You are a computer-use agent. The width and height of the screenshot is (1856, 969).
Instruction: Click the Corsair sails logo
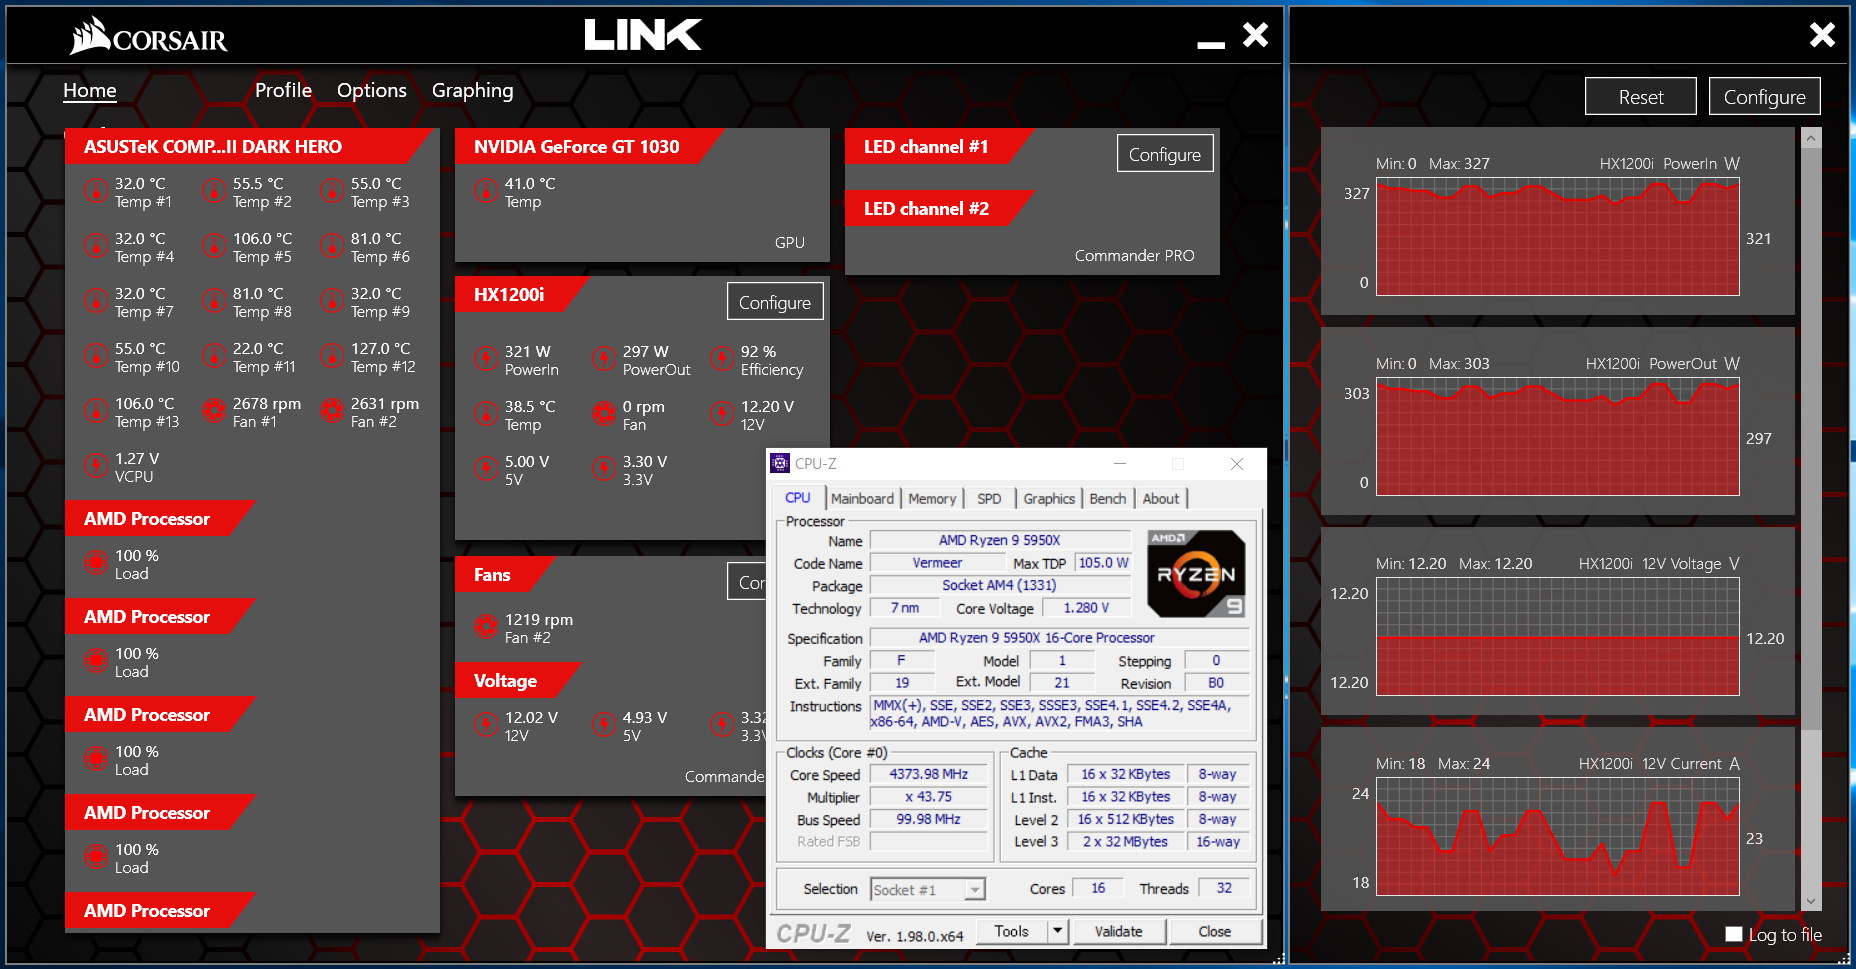pos(90,35)
